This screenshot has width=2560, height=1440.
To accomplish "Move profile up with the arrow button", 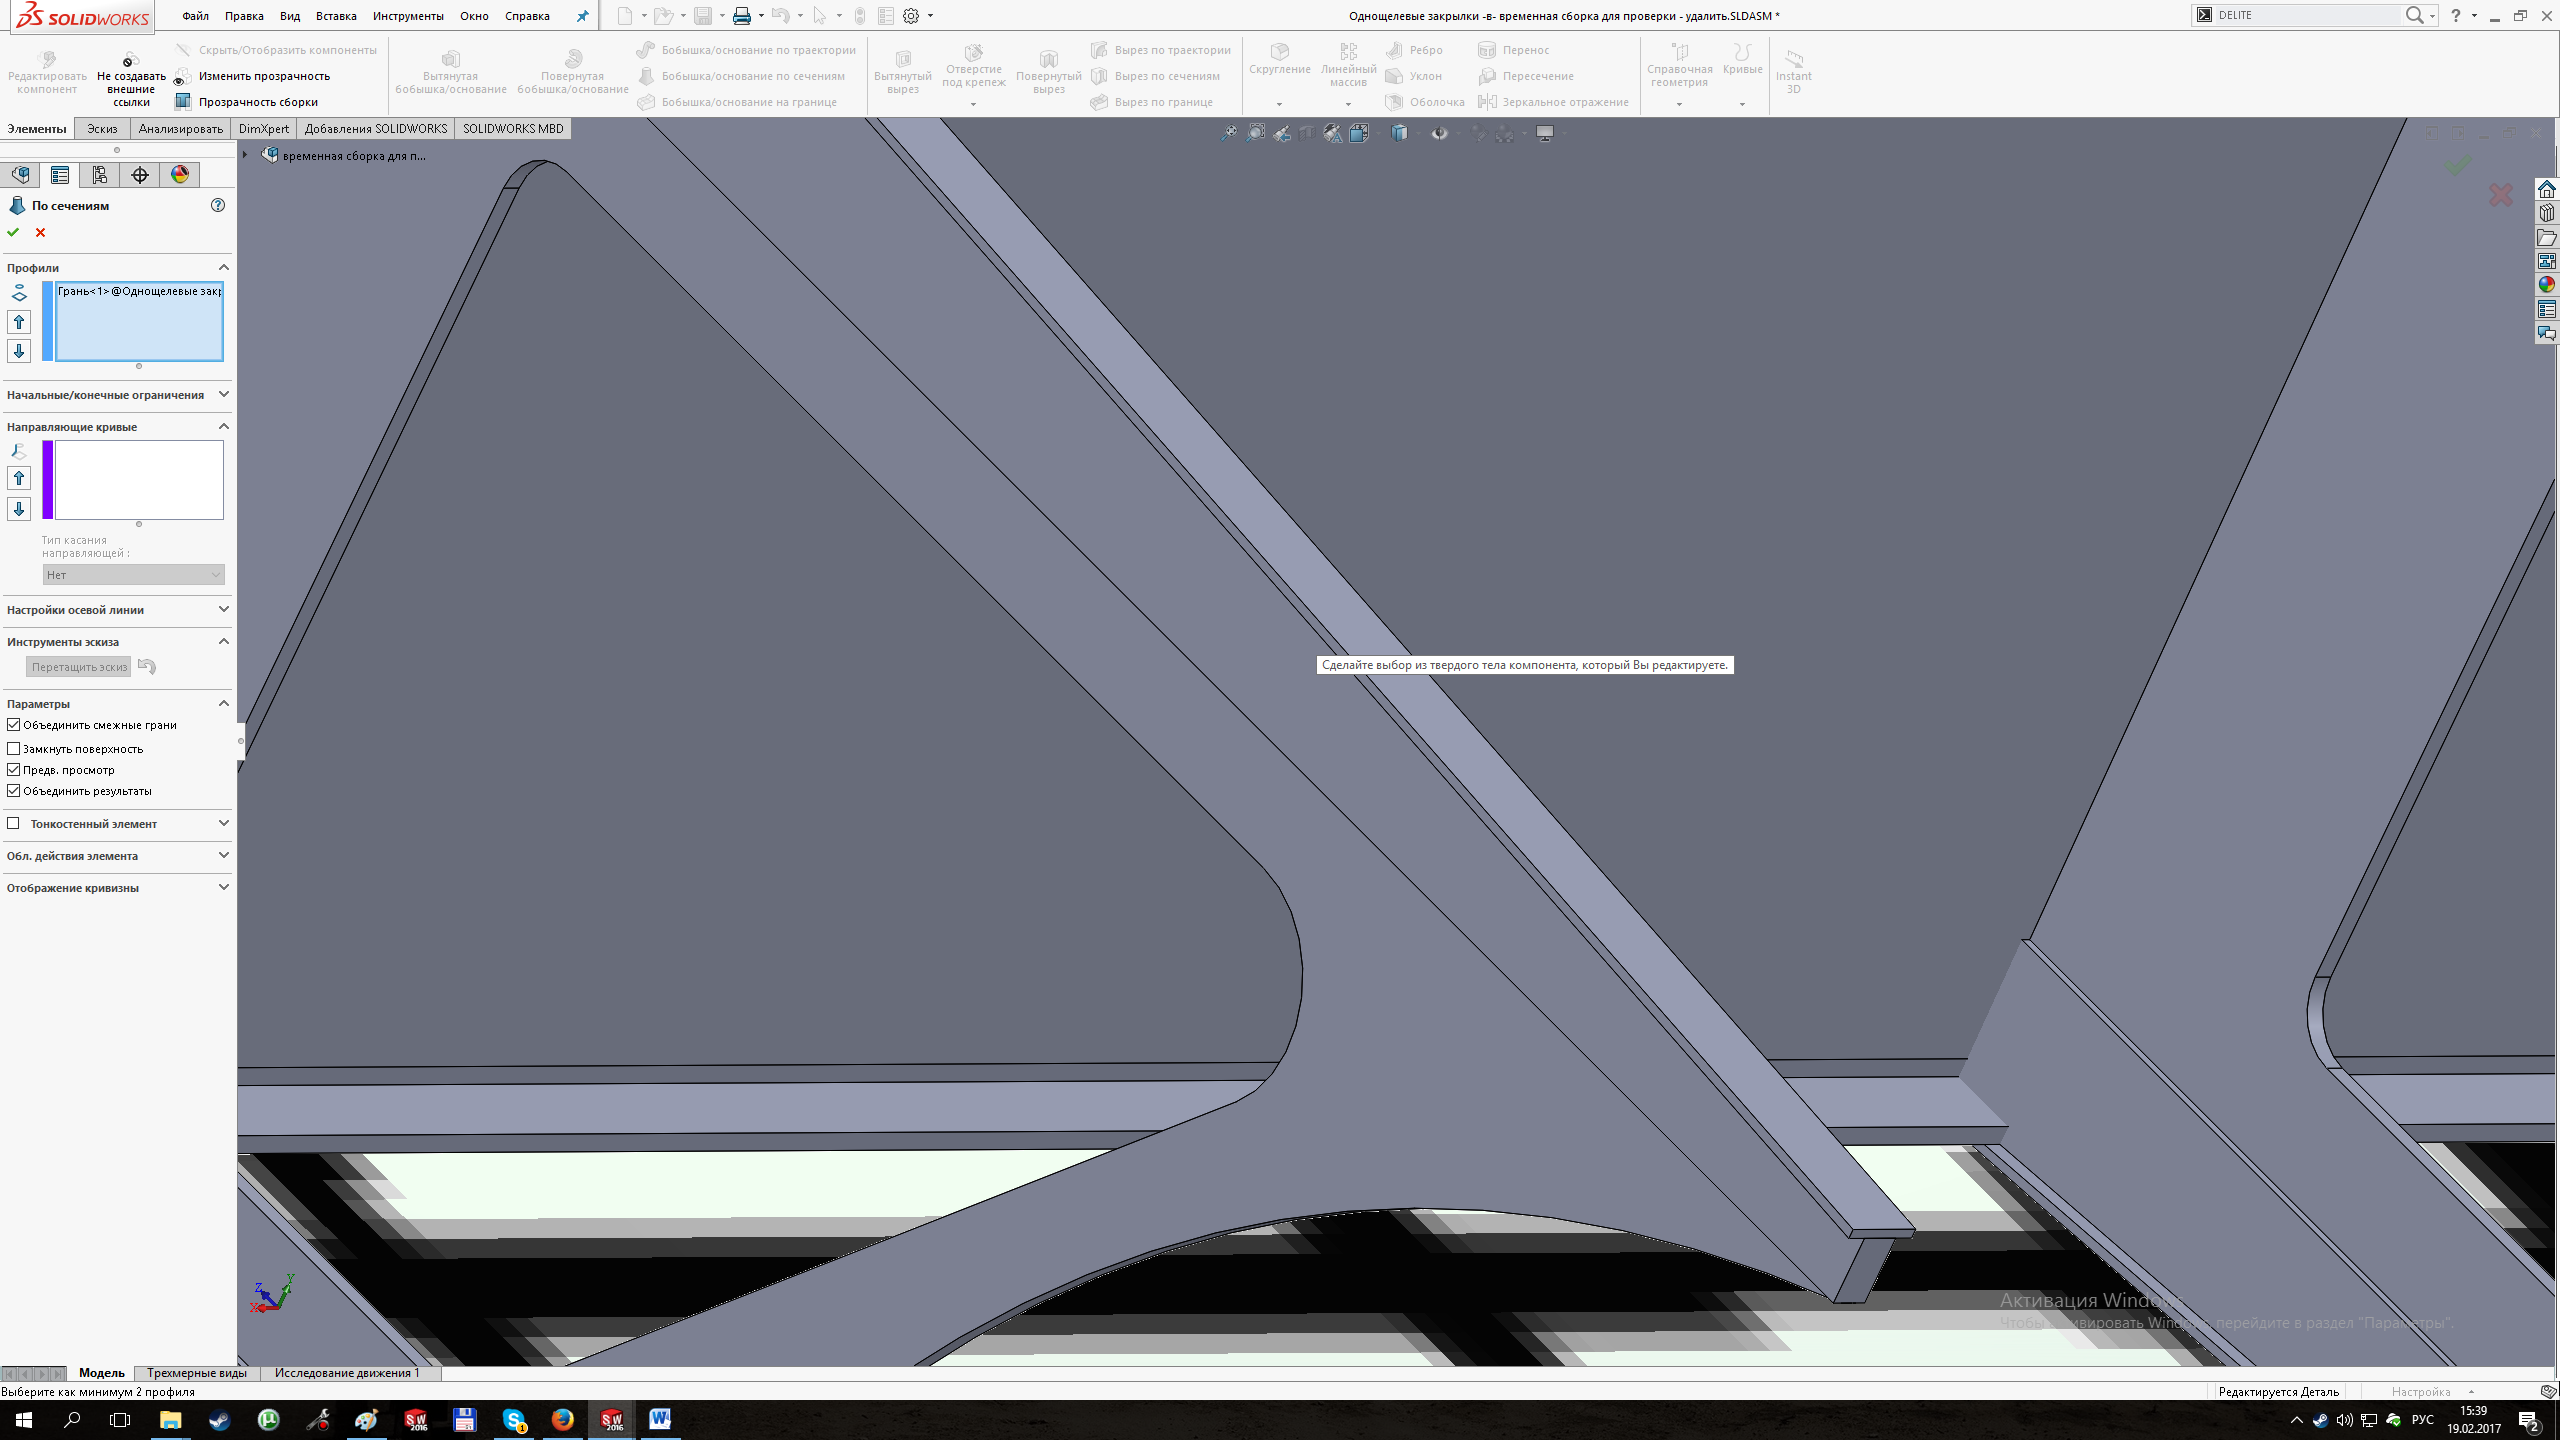I will (19, 322).
